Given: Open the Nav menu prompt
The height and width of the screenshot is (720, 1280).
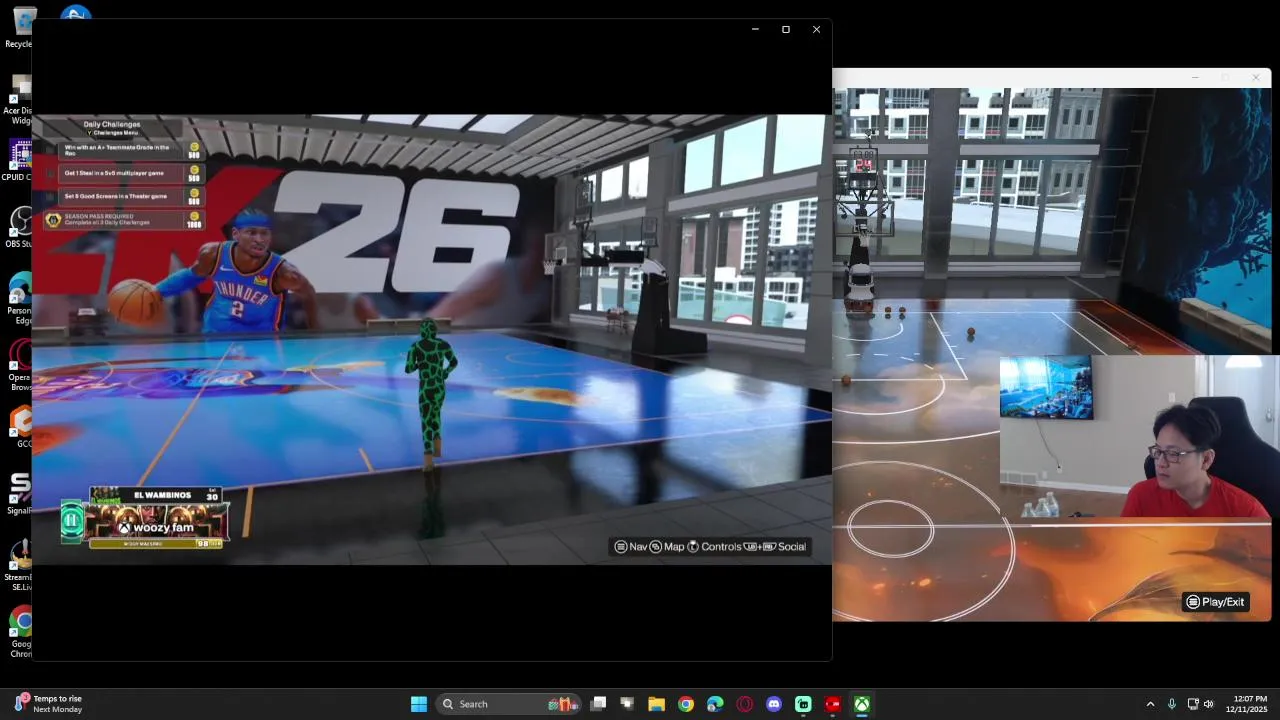Looking at the screenshot, I should 630,547.
